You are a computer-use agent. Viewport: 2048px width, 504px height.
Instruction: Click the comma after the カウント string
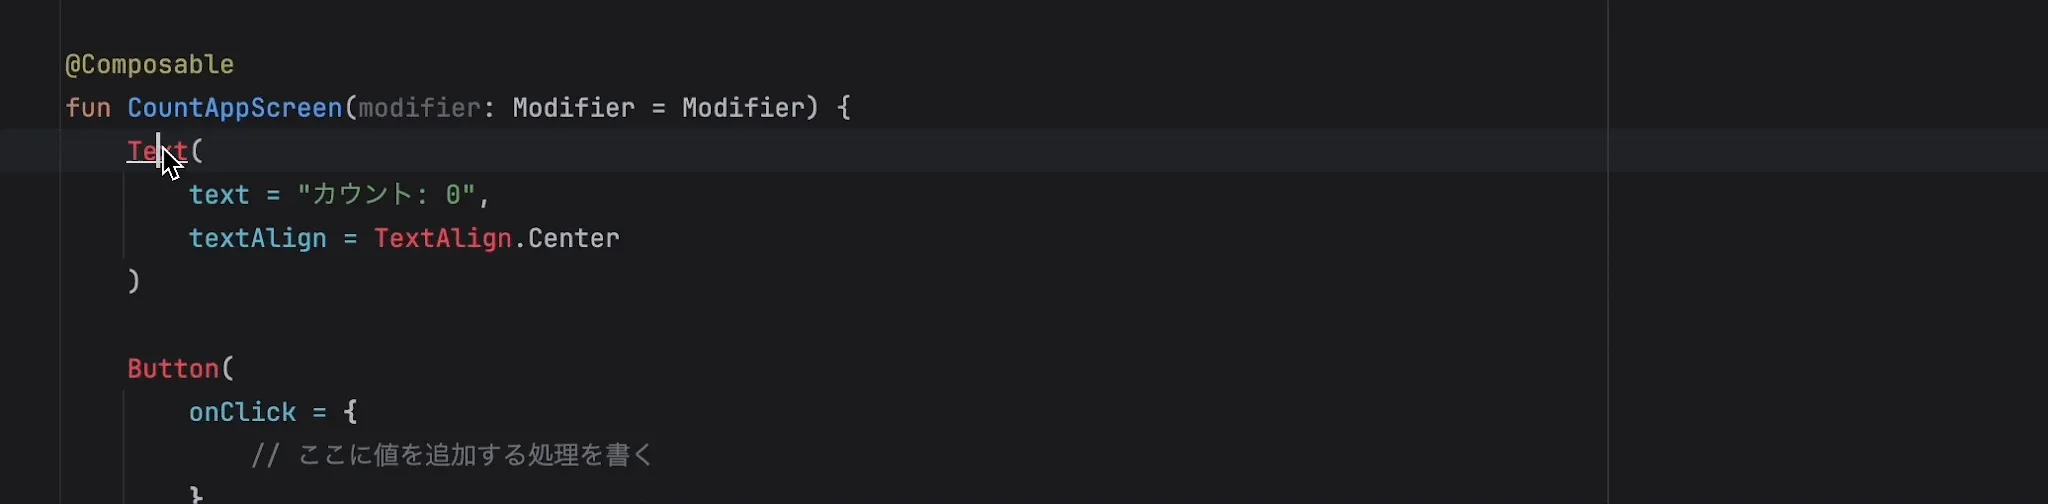pos(485,196)
